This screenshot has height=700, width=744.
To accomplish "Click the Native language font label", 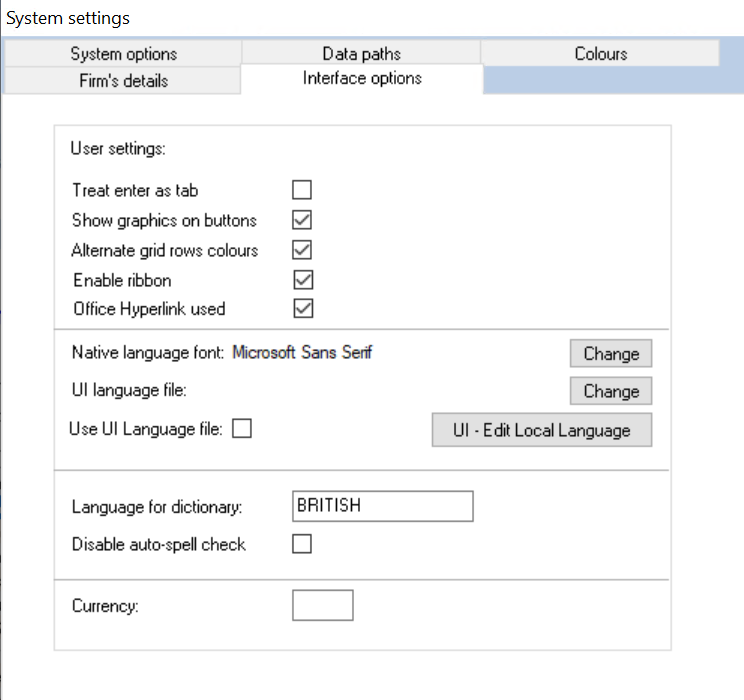I will click(148, 353).
